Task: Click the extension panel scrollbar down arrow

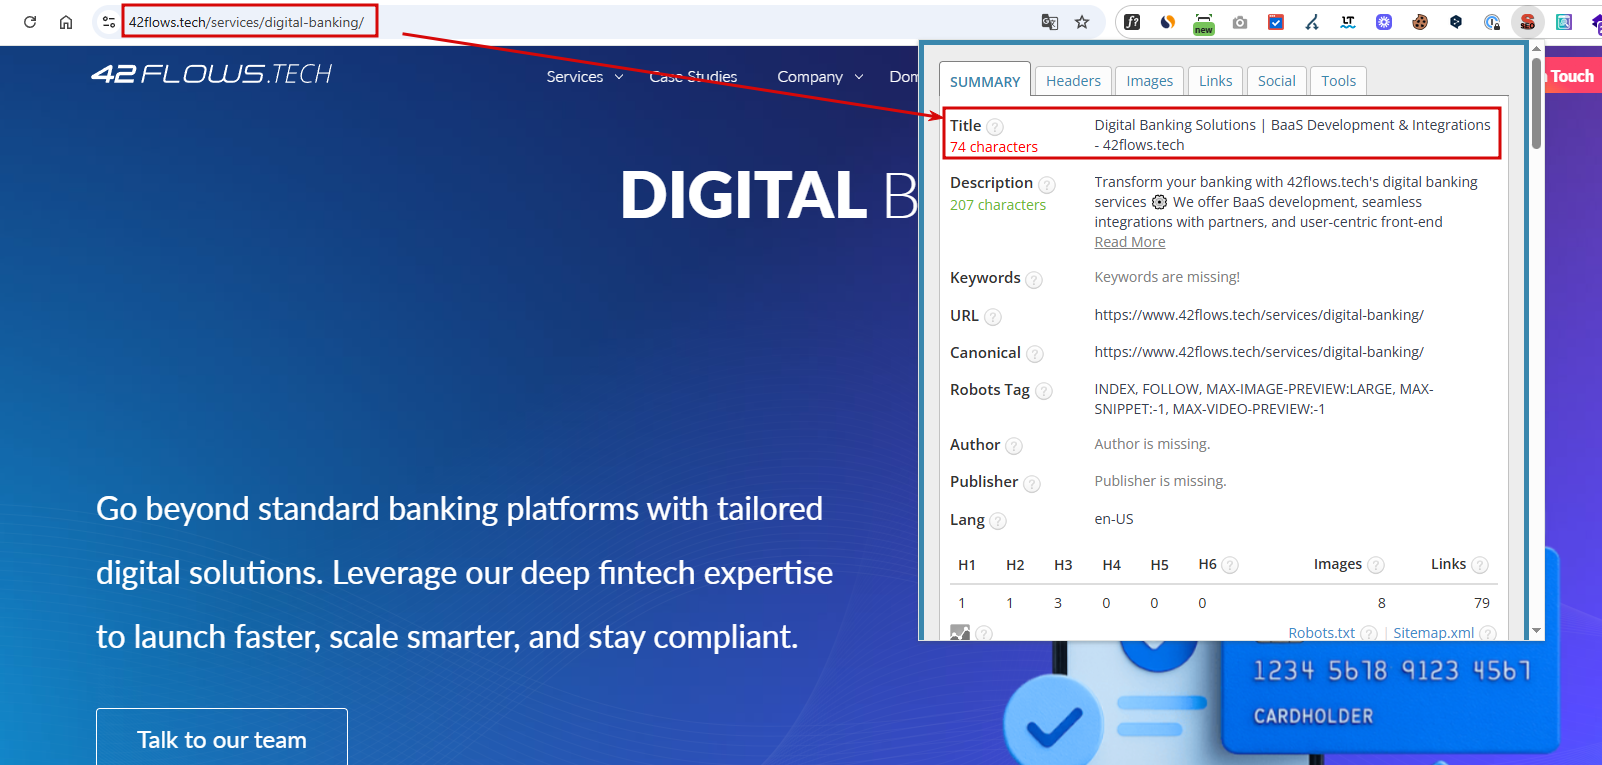Action: pos(1537,631)
